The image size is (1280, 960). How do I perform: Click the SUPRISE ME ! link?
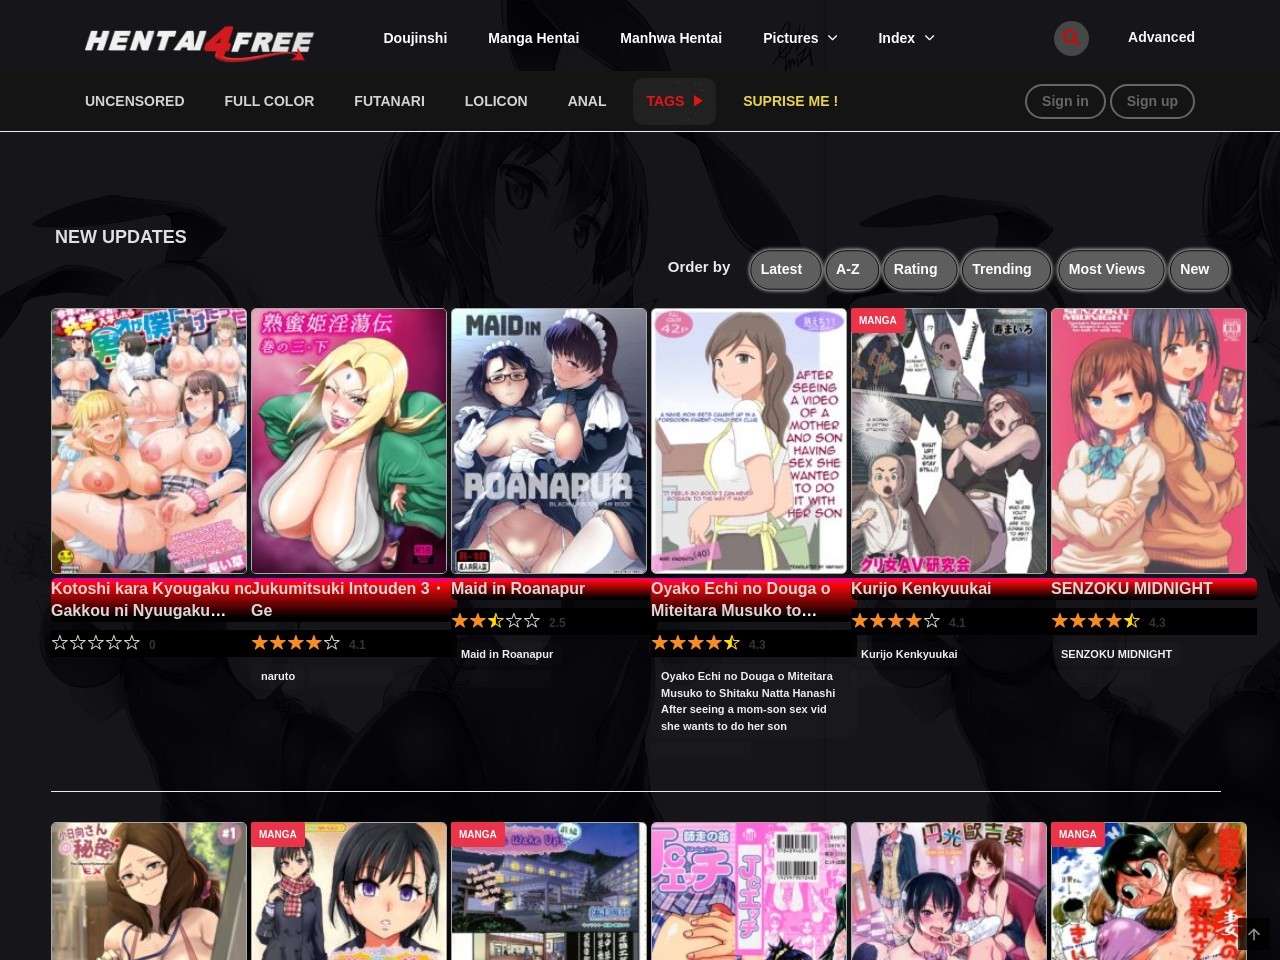pyautogui.click(x=790, y=101)
